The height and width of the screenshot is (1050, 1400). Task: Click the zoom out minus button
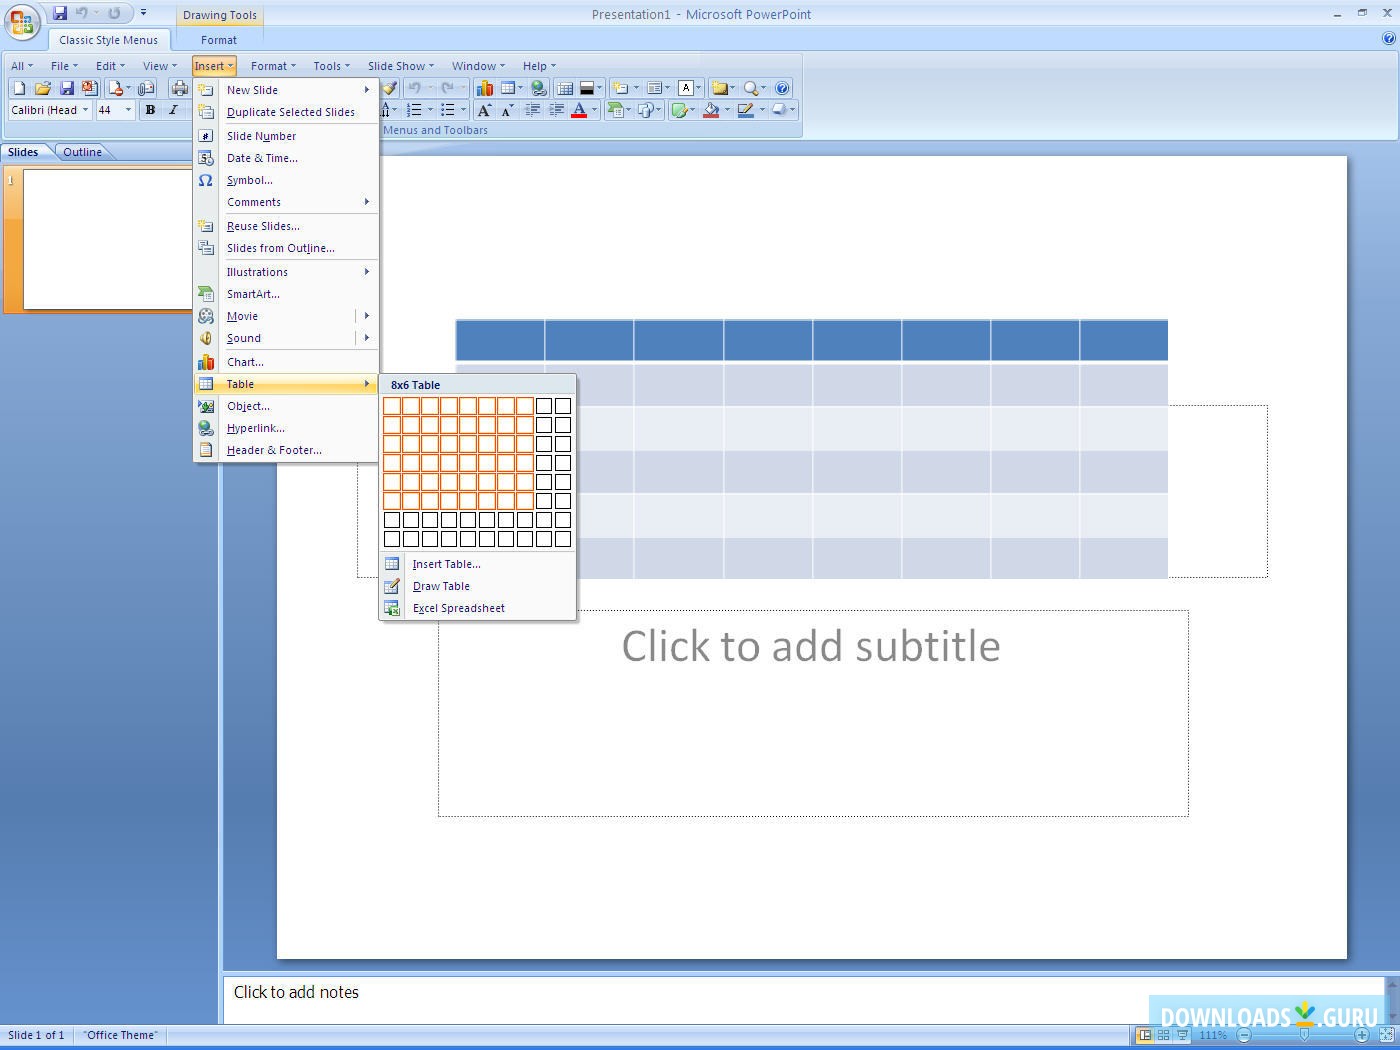coord(1244,1035)
